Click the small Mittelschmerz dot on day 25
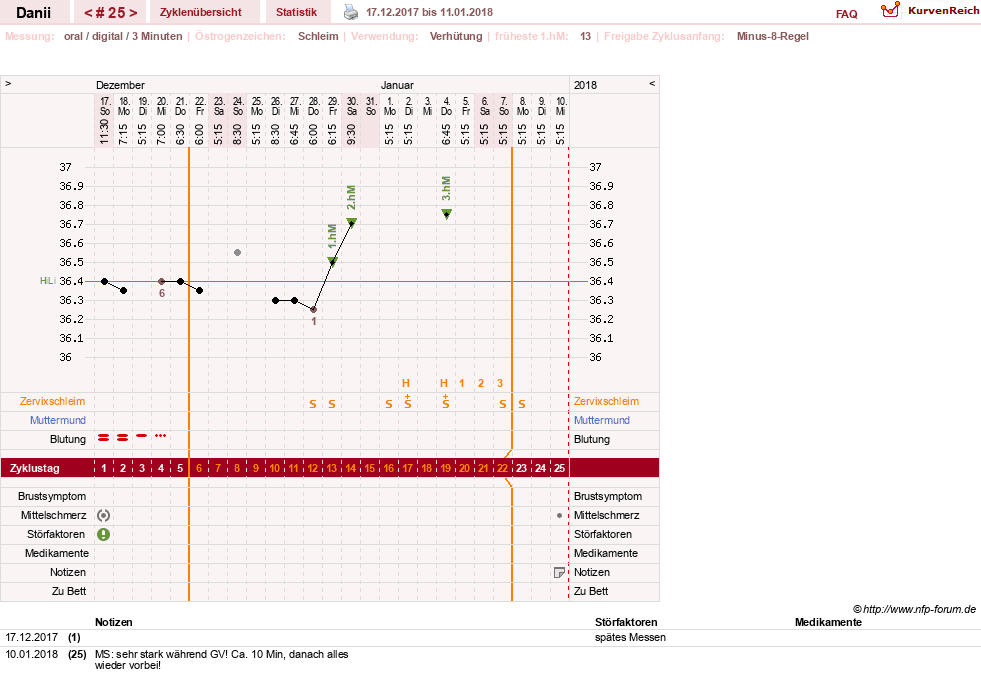 point(559,515)
